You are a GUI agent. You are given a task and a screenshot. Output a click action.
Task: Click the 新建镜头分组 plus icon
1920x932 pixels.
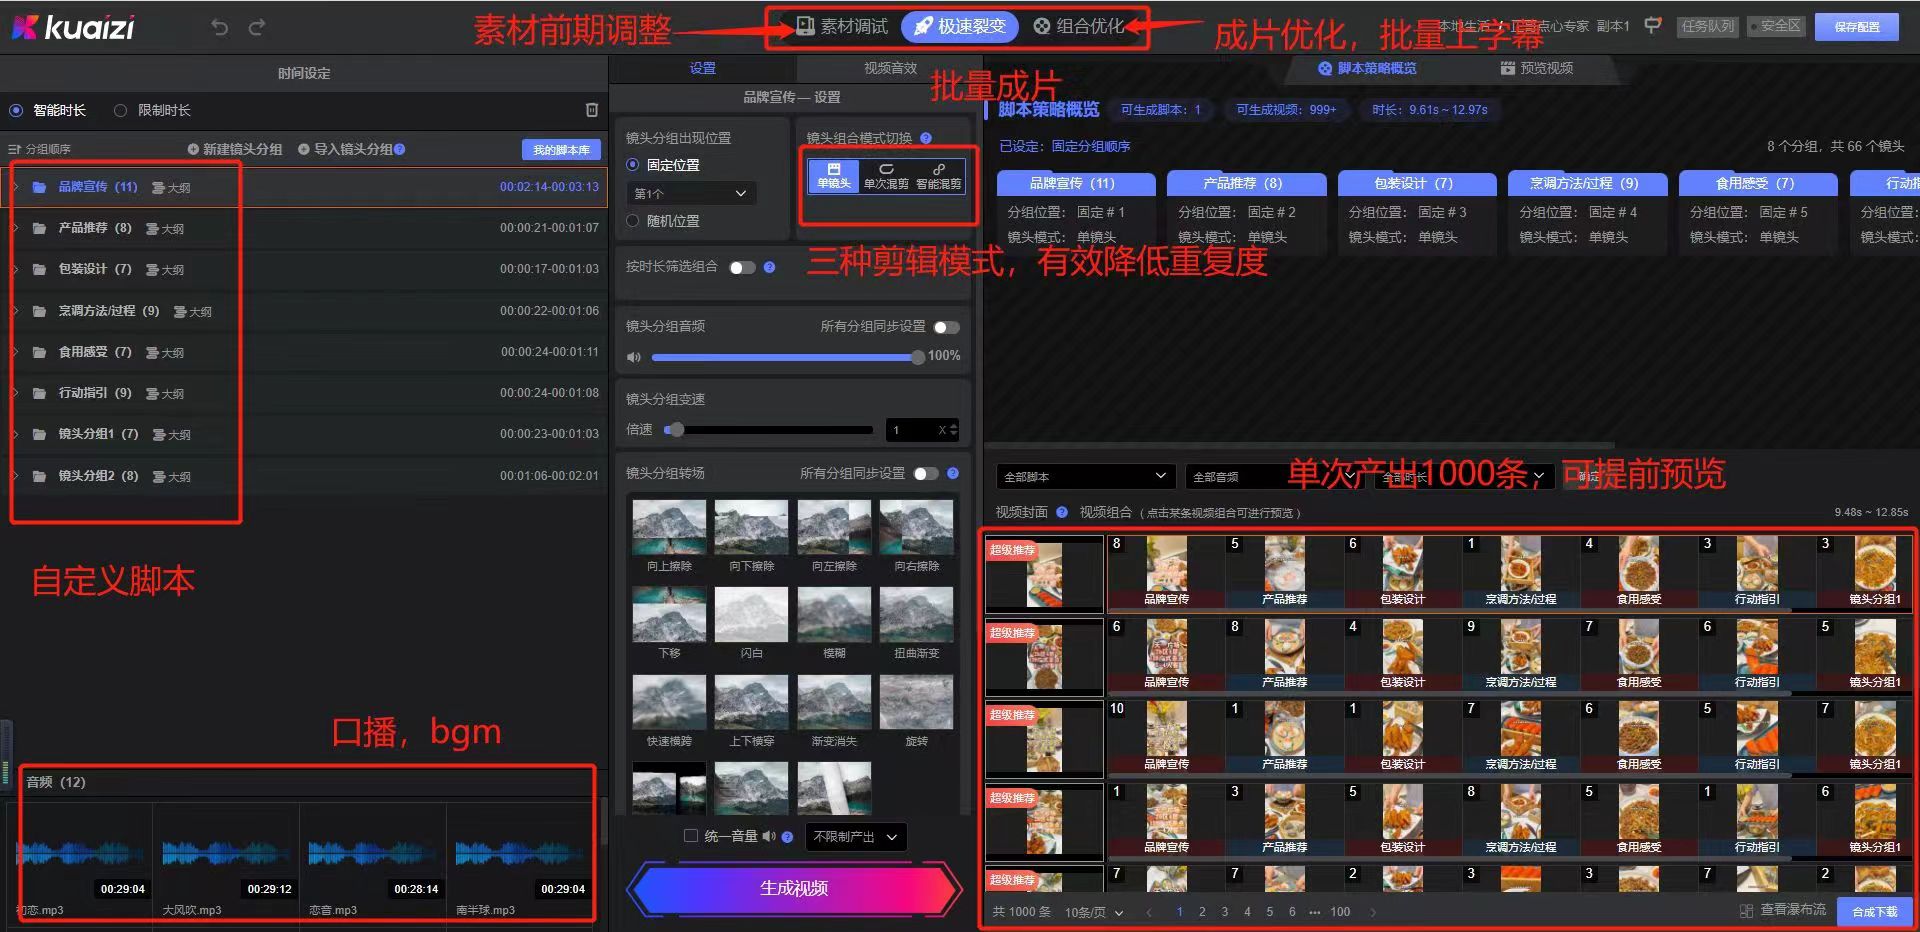(x=193, y=149)
